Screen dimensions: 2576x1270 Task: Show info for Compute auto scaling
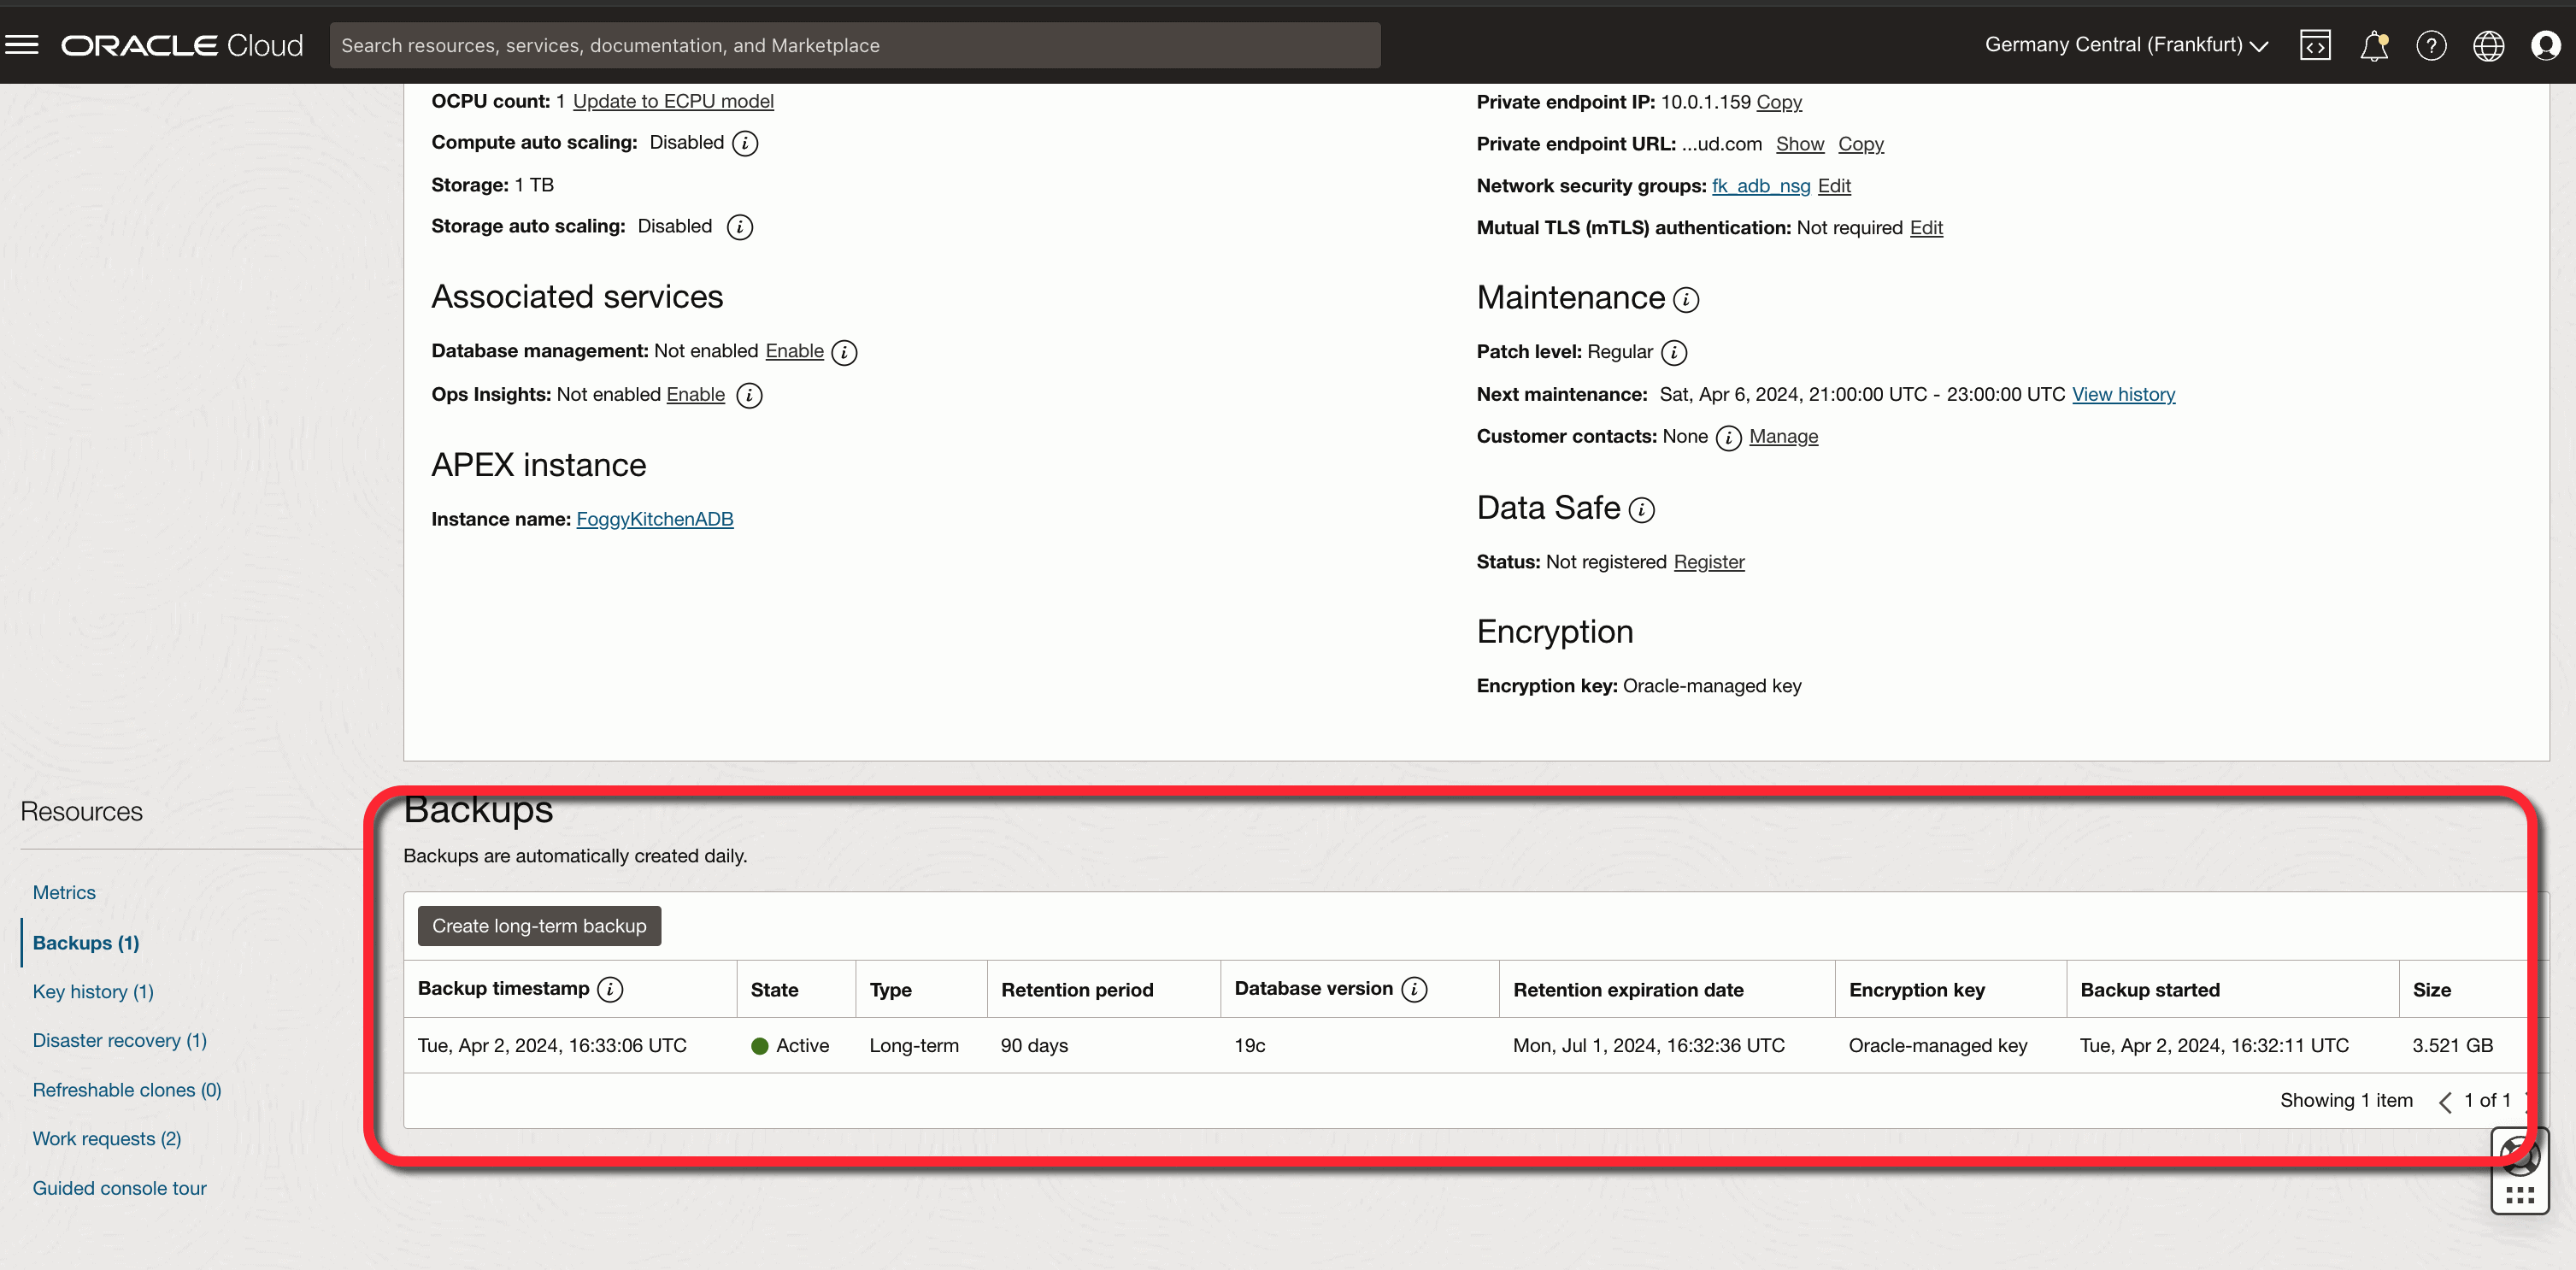pos(745,143)
